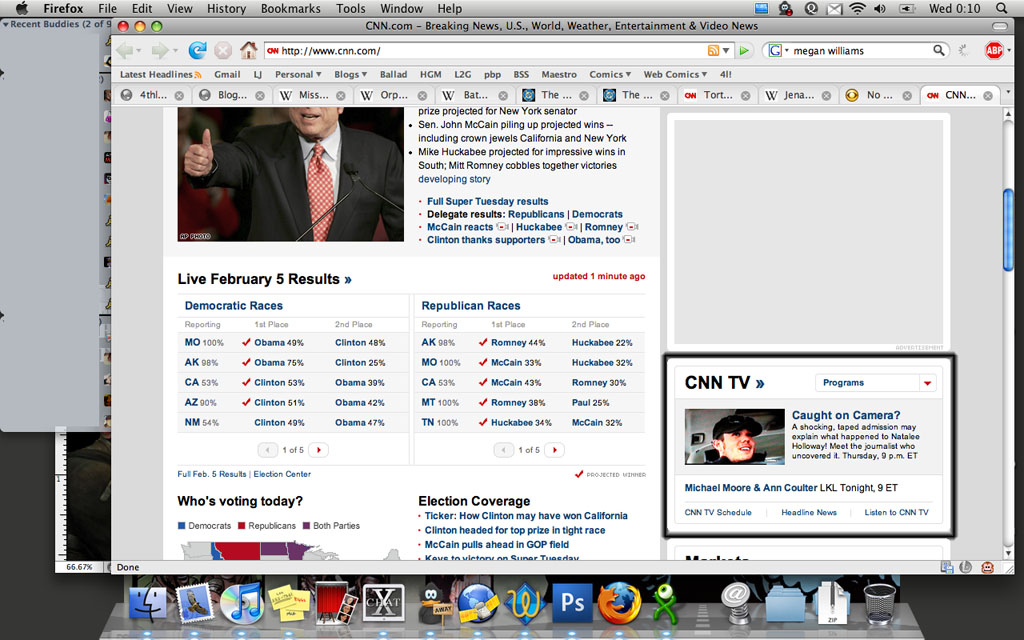
Task: Click the scrollbar down arrow at the bottom
Action: click(1008, 554)
